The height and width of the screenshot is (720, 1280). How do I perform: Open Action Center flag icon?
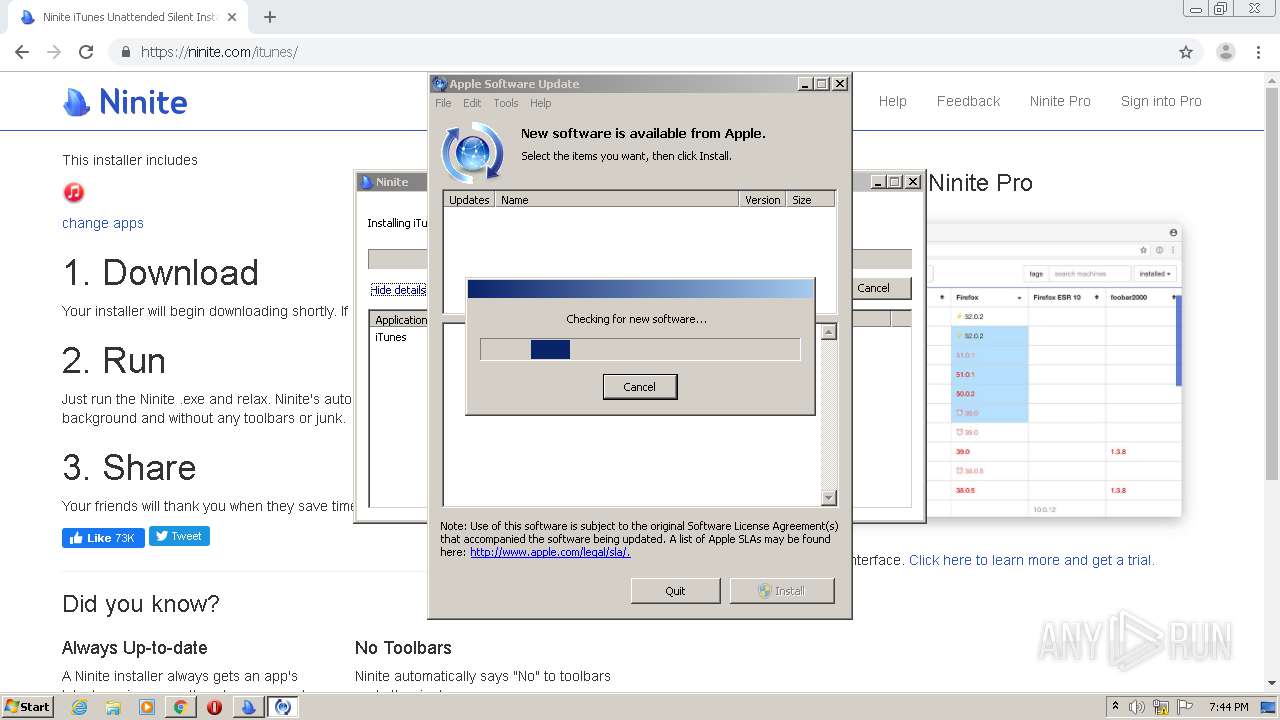tap(1186, 707)
